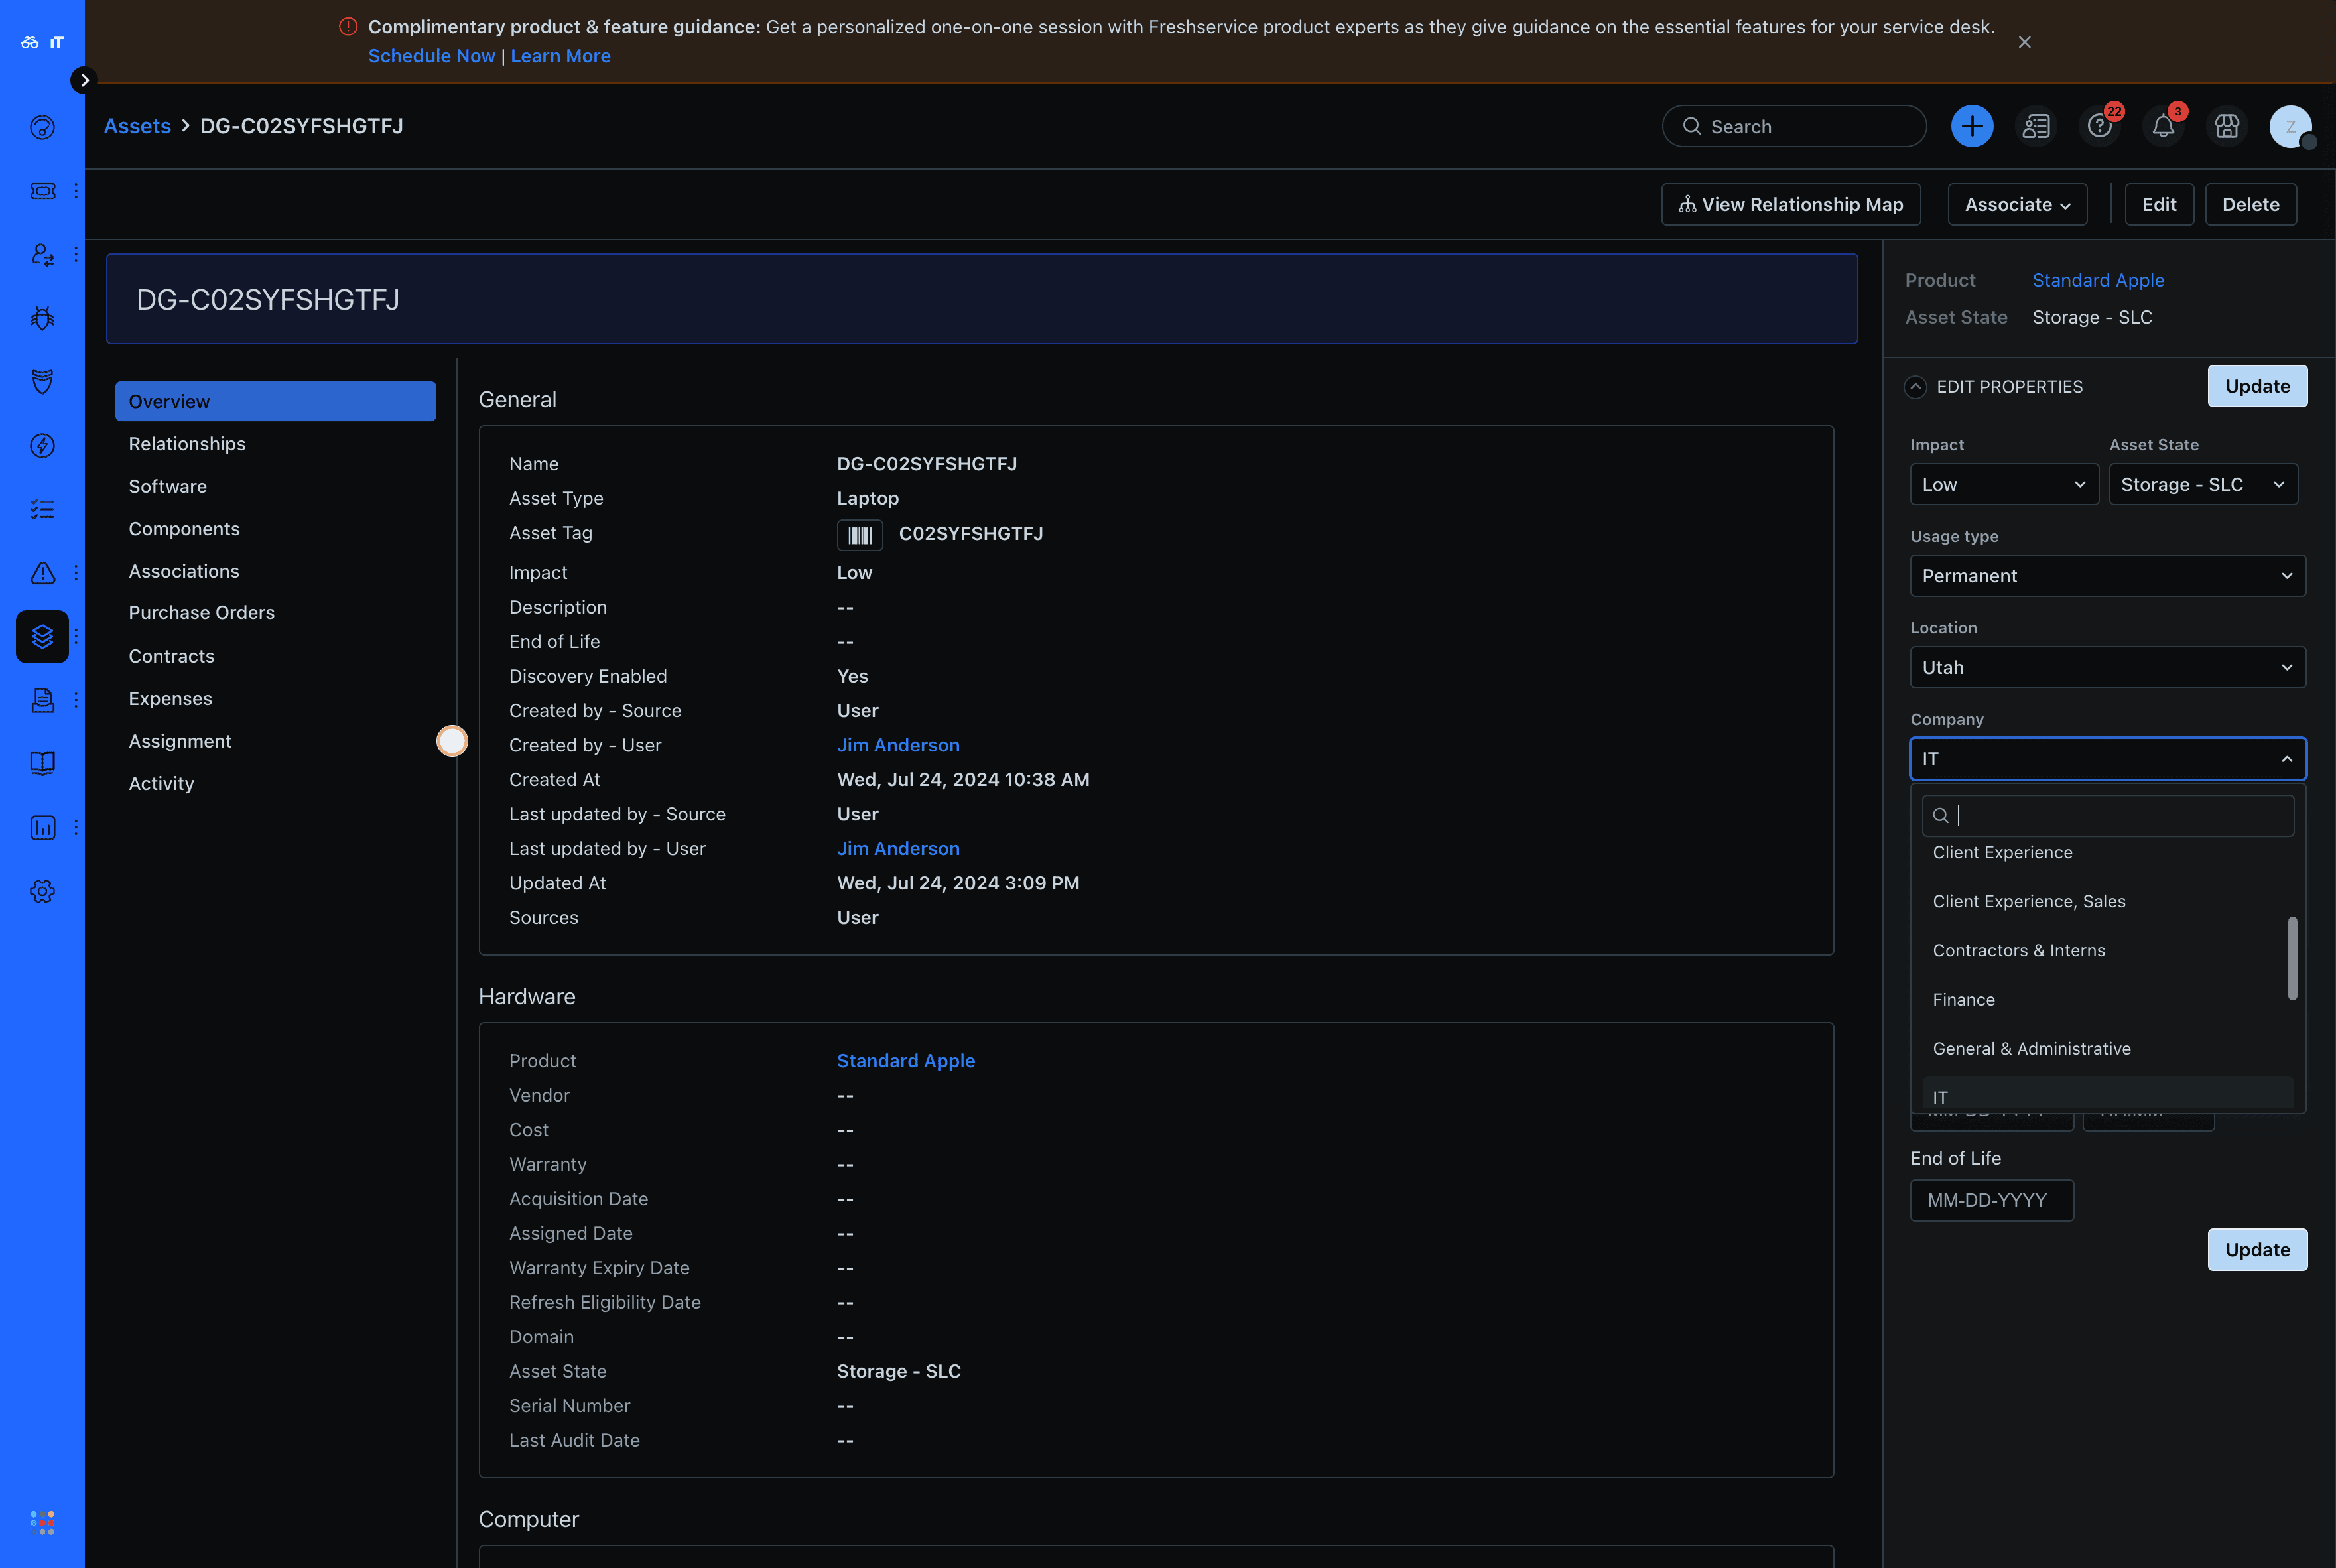
Task: Open the Problems bug icon in sidebar
Action: click(x=42, y=318)
